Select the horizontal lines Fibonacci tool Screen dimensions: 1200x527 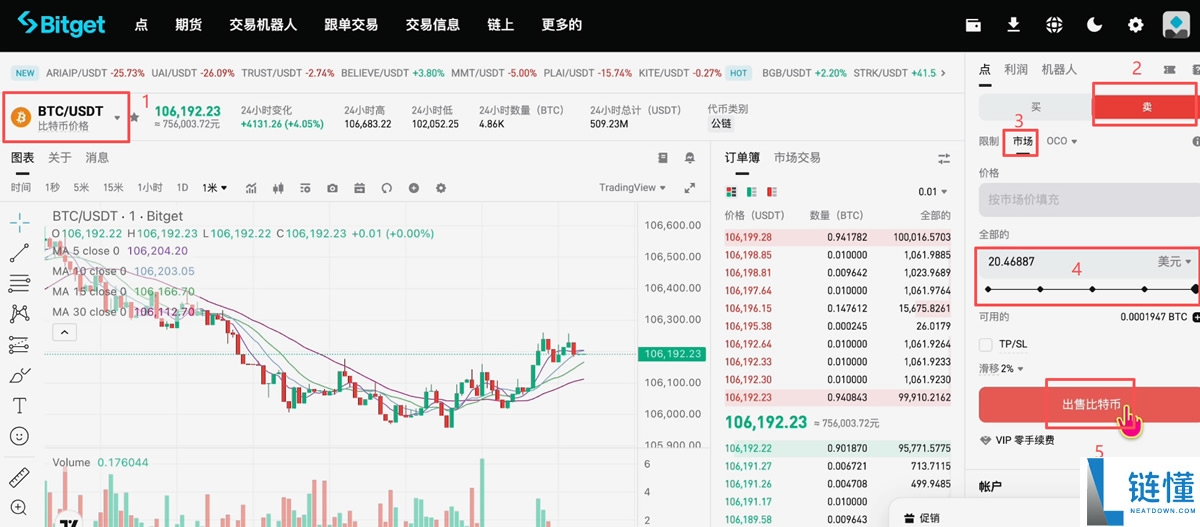point(19,284)
